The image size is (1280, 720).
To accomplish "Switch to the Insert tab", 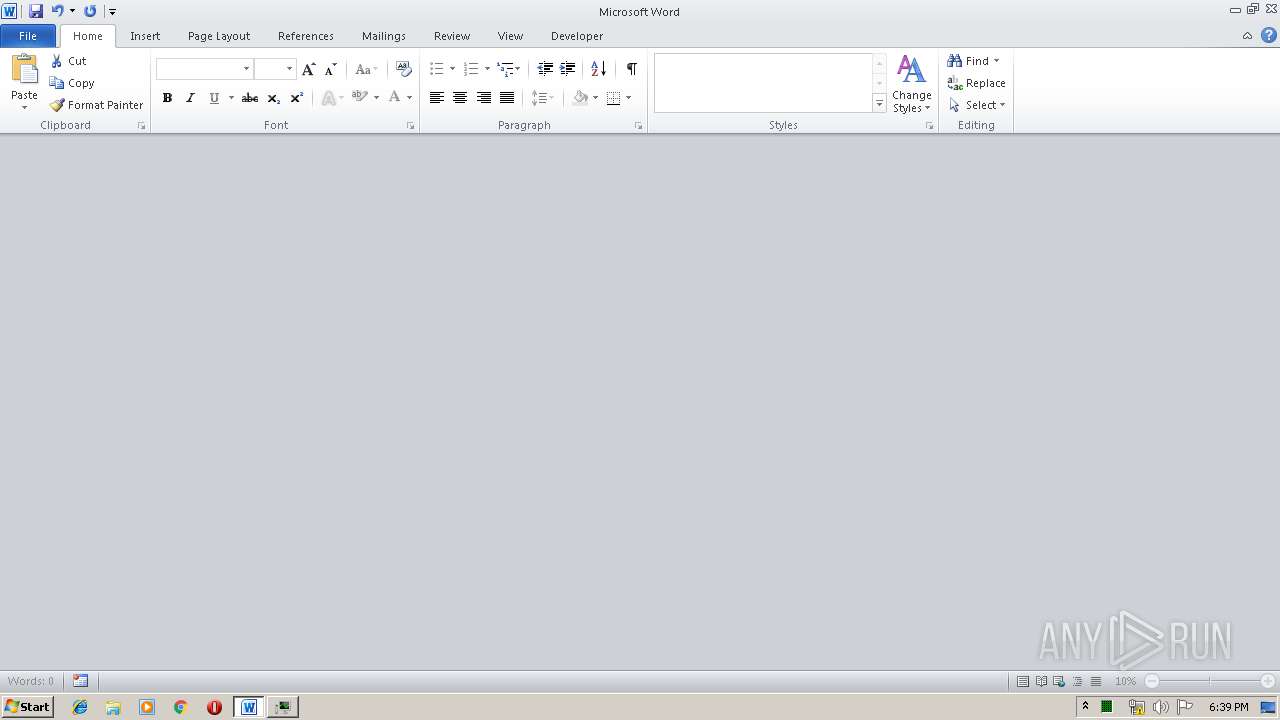I will tap(145, 36).
